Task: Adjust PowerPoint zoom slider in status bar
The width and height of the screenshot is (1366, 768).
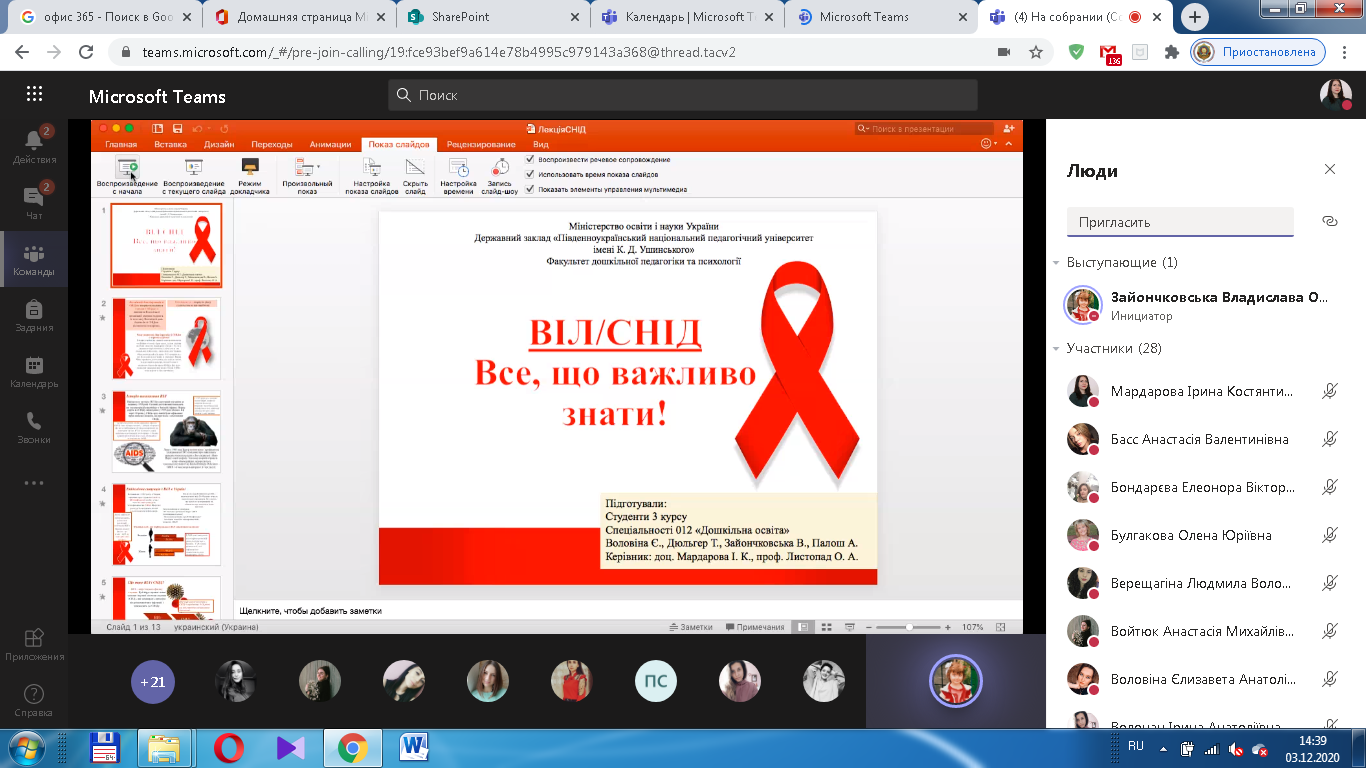Action: (x=908, y=627)
